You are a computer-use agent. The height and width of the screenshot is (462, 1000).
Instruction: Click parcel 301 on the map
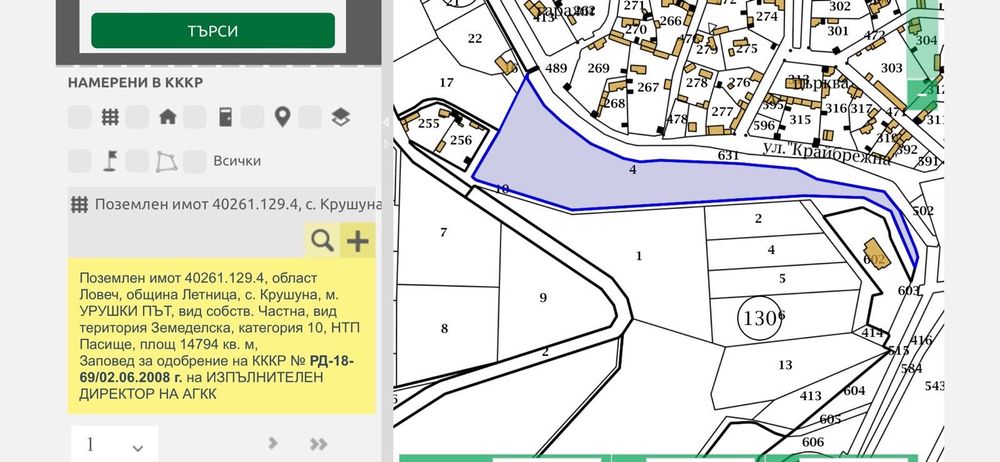(x=838, y=31)
